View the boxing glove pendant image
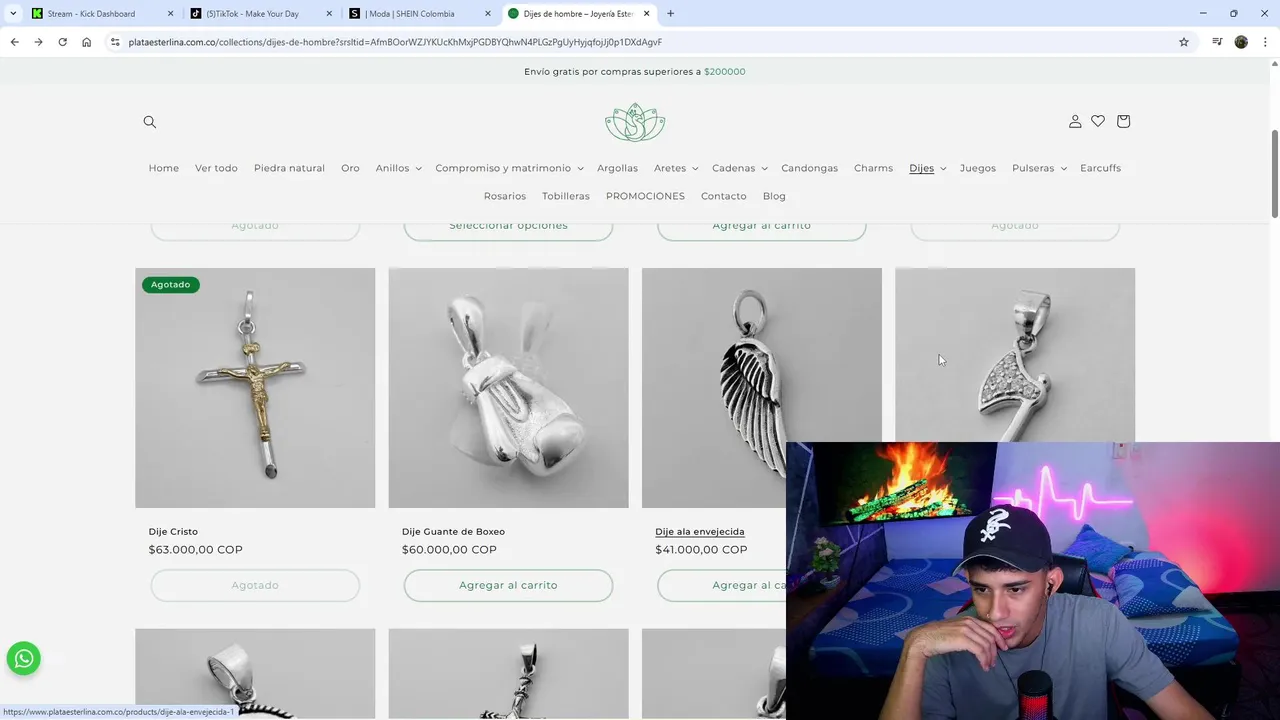The width and height of the screenshot is (1280, 720). point(508,388)
